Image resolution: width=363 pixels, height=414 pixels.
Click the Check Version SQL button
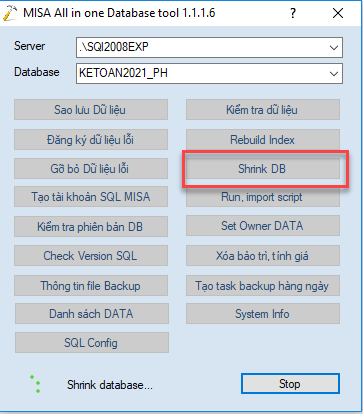pos(91,256)
